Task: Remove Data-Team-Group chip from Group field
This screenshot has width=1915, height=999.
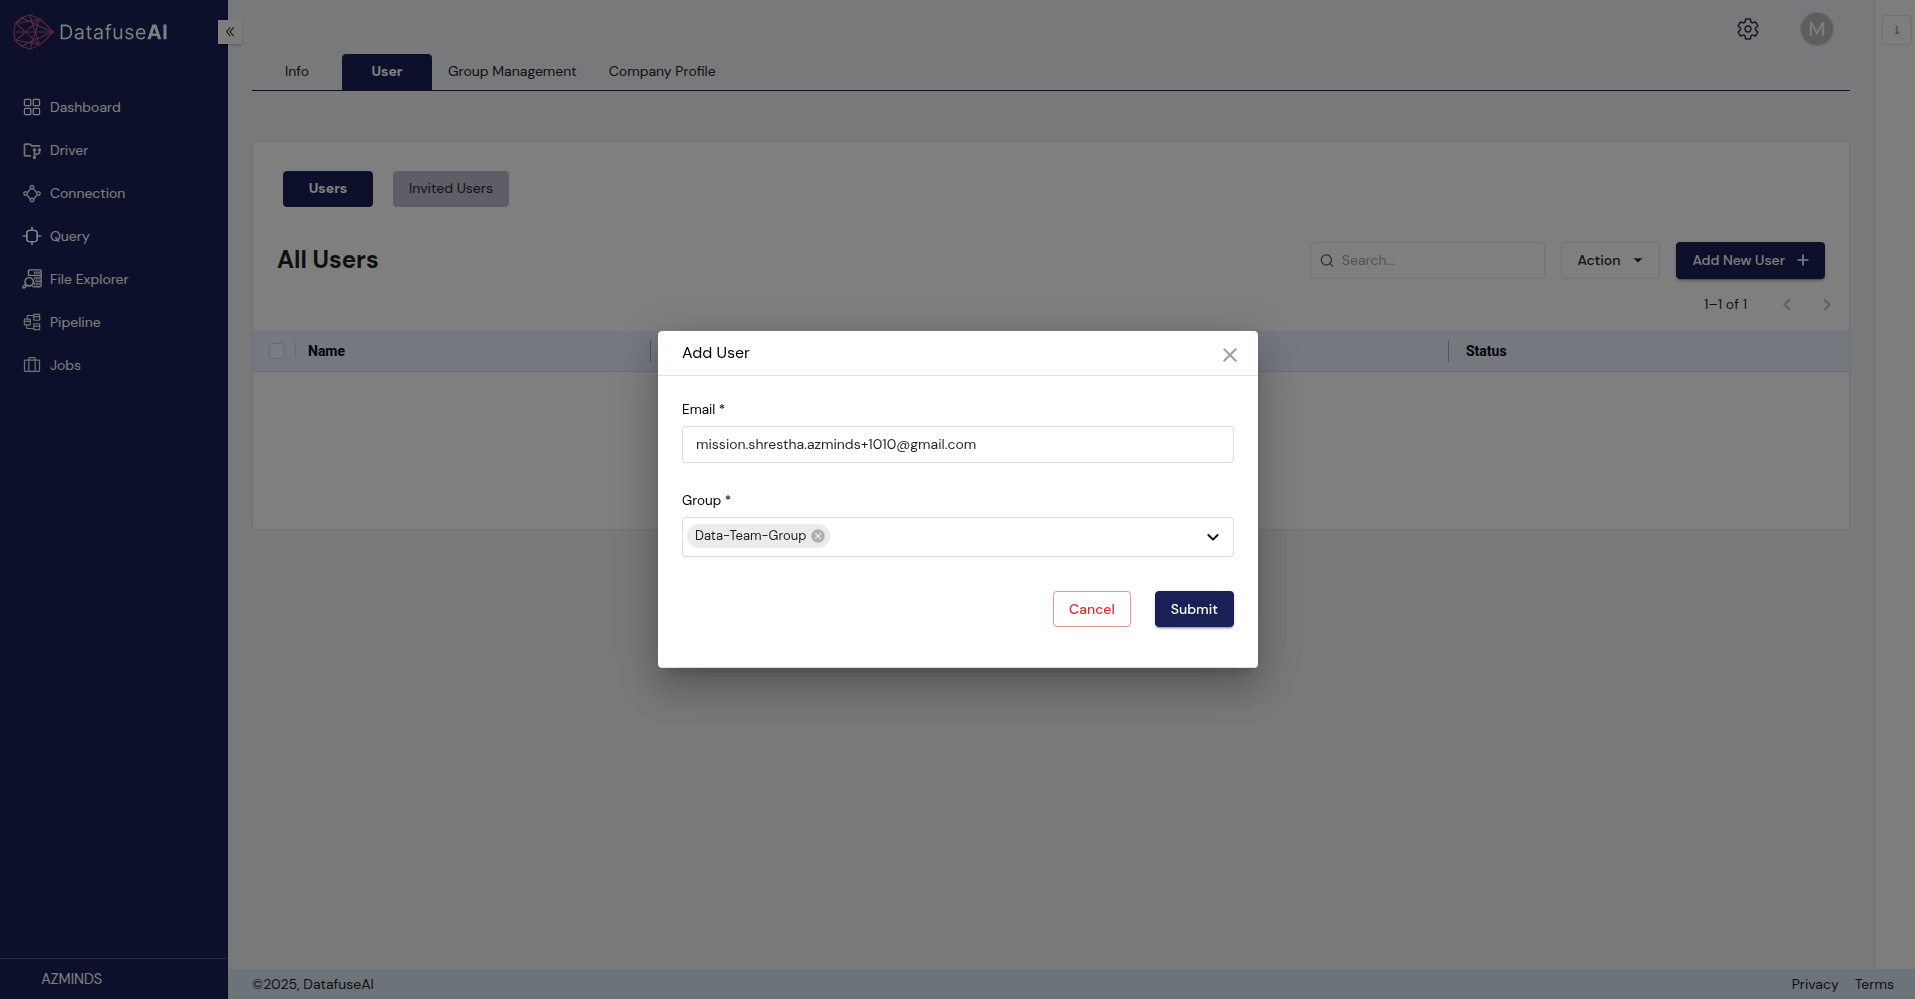Action: [818, 536]
